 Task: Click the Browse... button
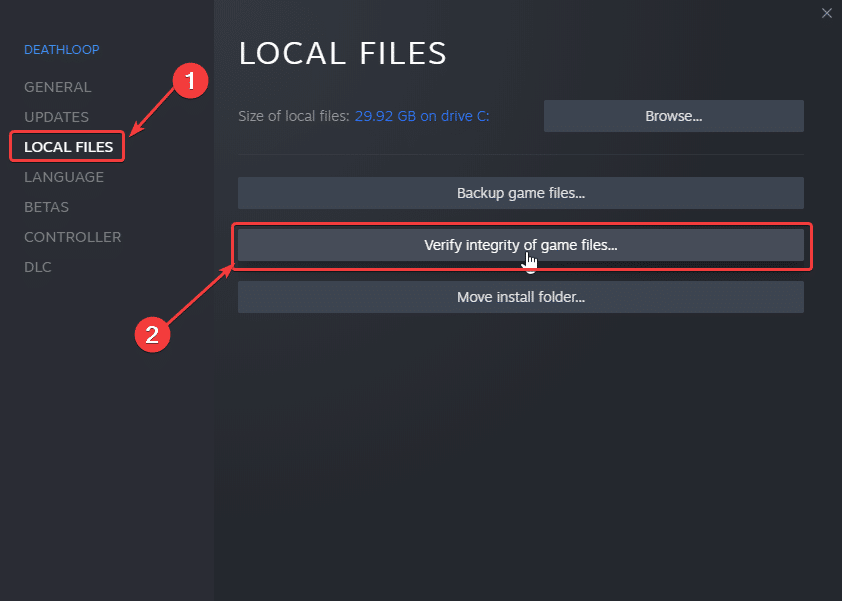pos(673,116)
